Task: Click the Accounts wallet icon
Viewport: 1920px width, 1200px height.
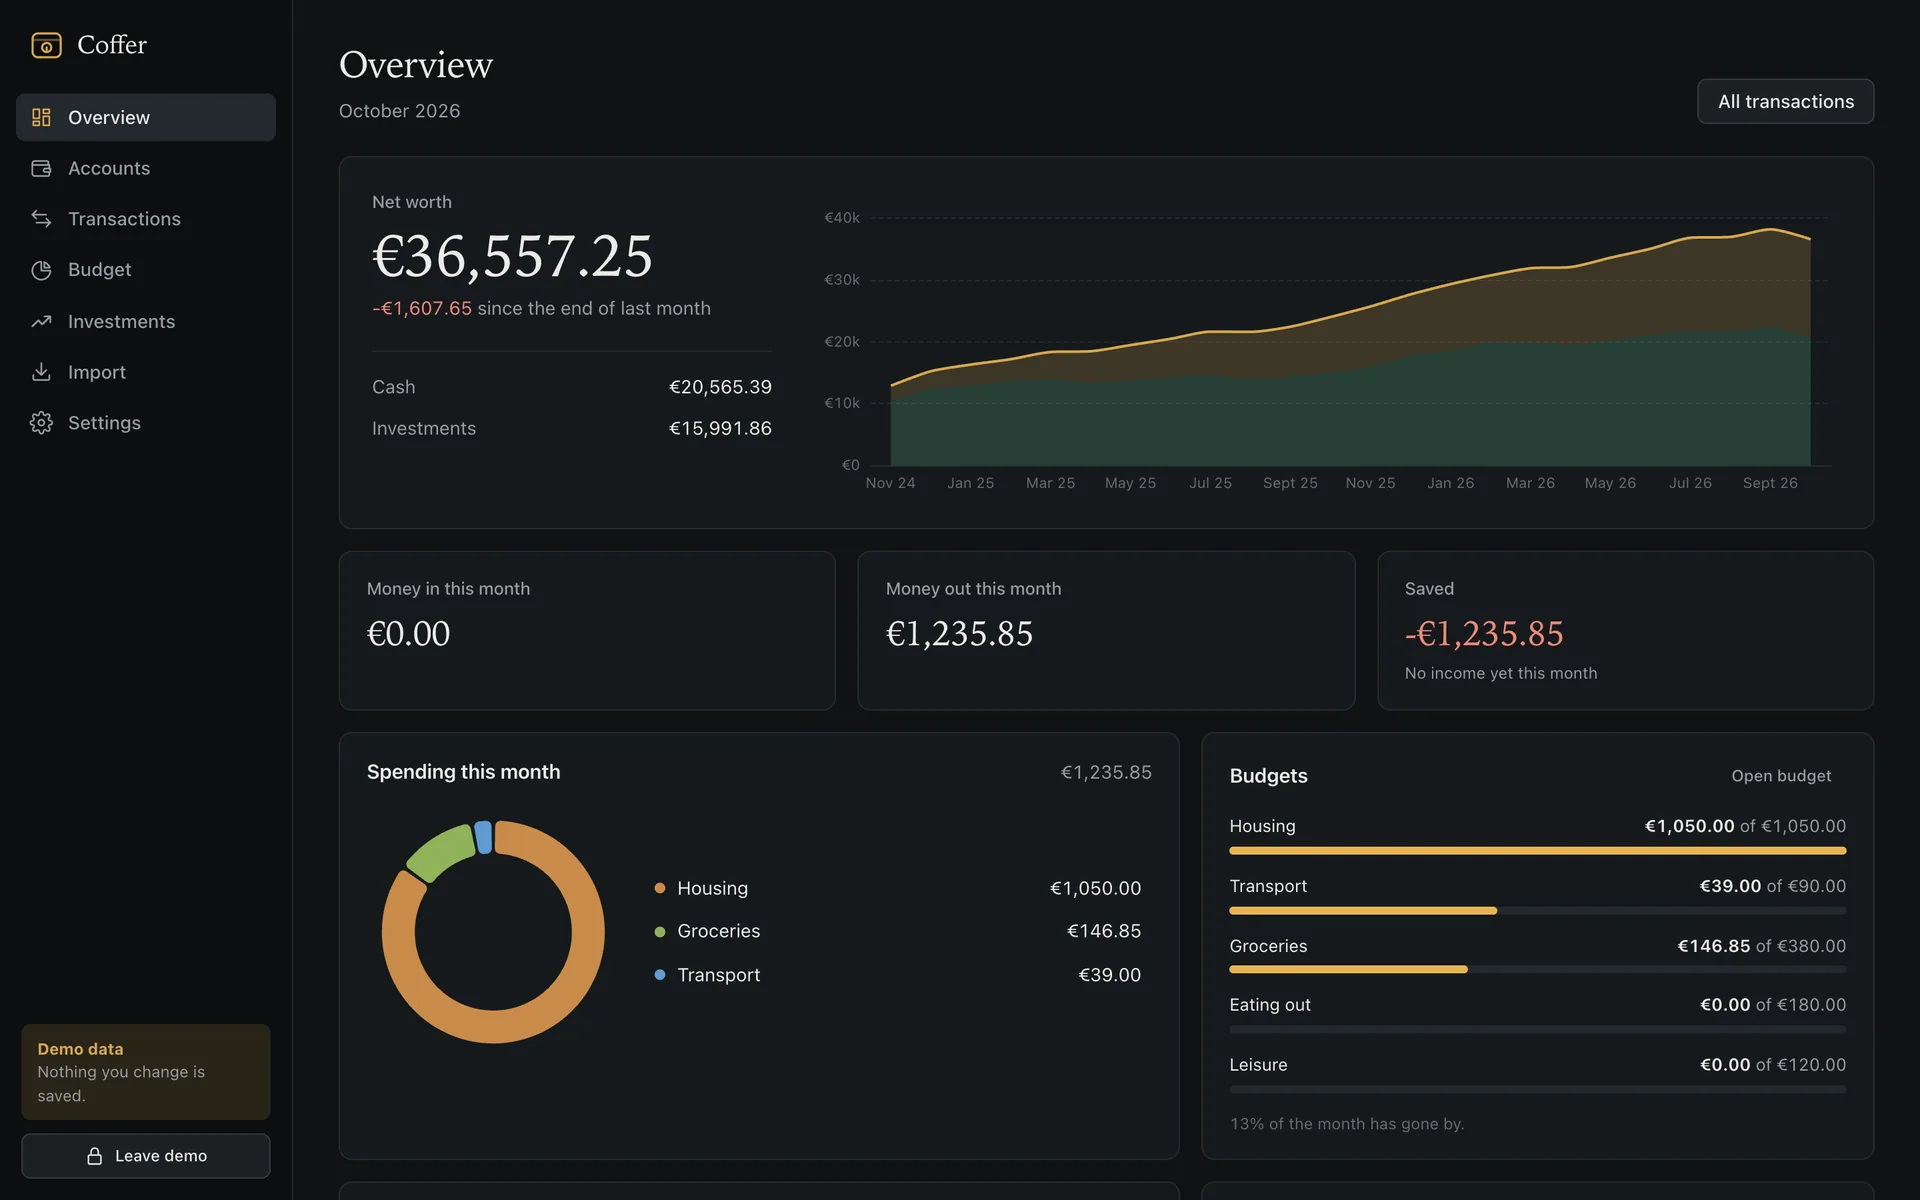Action: tap(41, 168)
